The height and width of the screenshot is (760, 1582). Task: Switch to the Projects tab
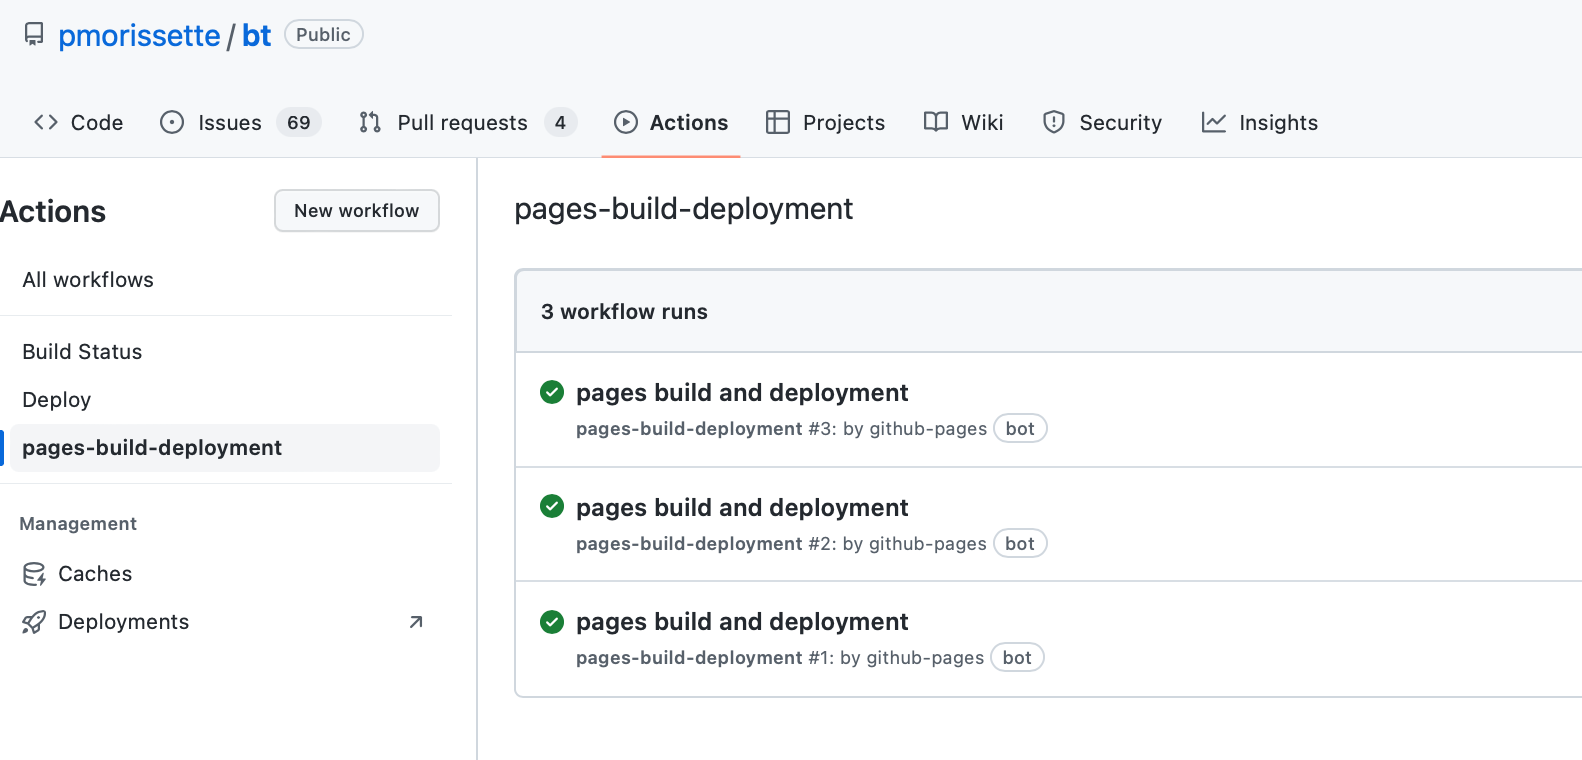826,122
